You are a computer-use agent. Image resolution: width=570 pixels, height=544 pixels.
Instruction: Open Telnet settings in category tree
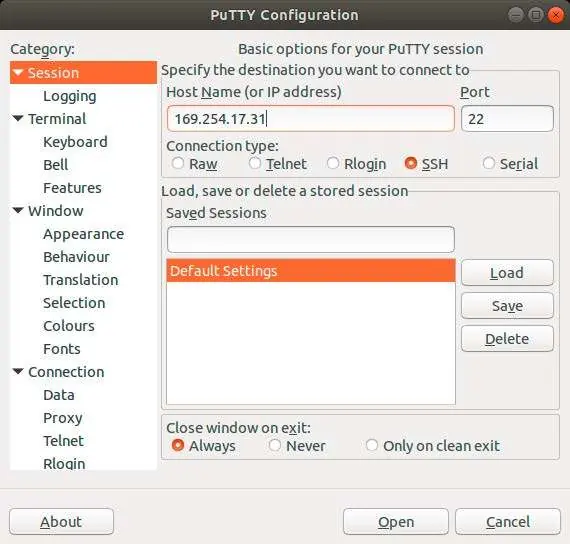[64, 441]
